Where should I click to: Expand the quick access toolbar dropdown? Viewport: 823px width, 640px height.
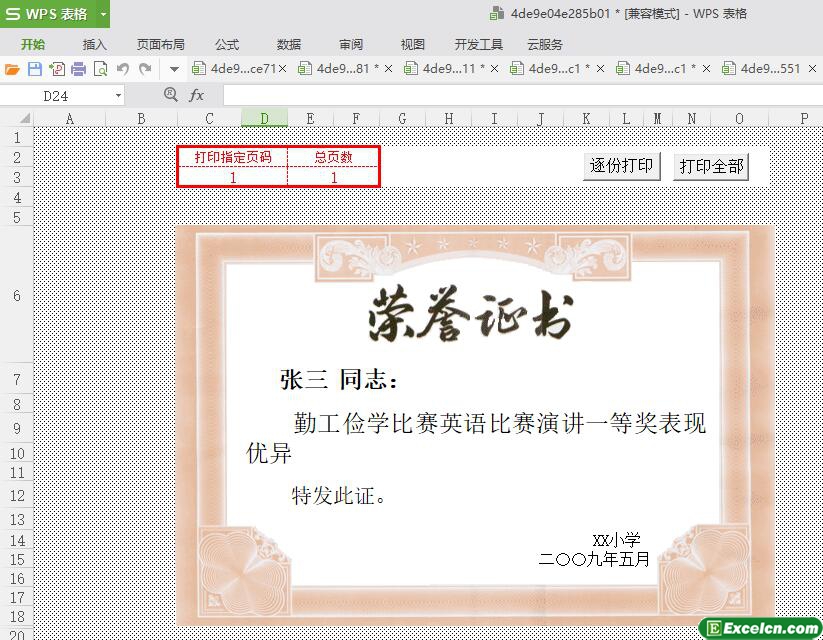174,69
